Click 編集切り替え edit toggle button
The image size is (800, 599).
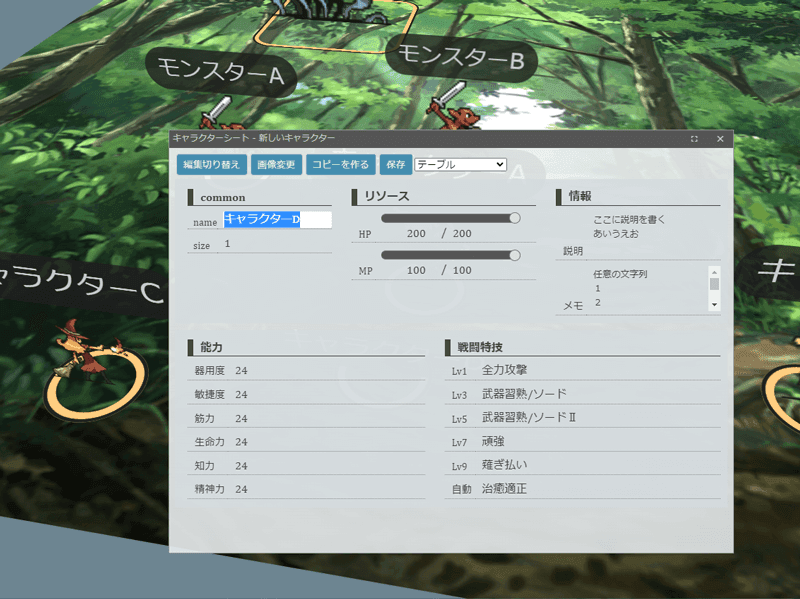click(212, 164)
